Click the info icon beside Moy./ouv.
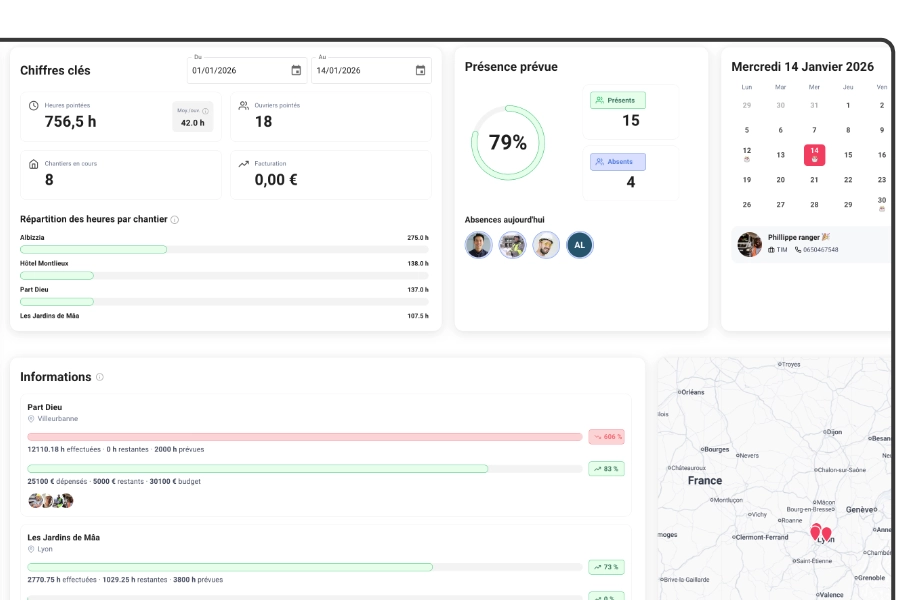Screen dimensions: 900x600 point(205,111)
